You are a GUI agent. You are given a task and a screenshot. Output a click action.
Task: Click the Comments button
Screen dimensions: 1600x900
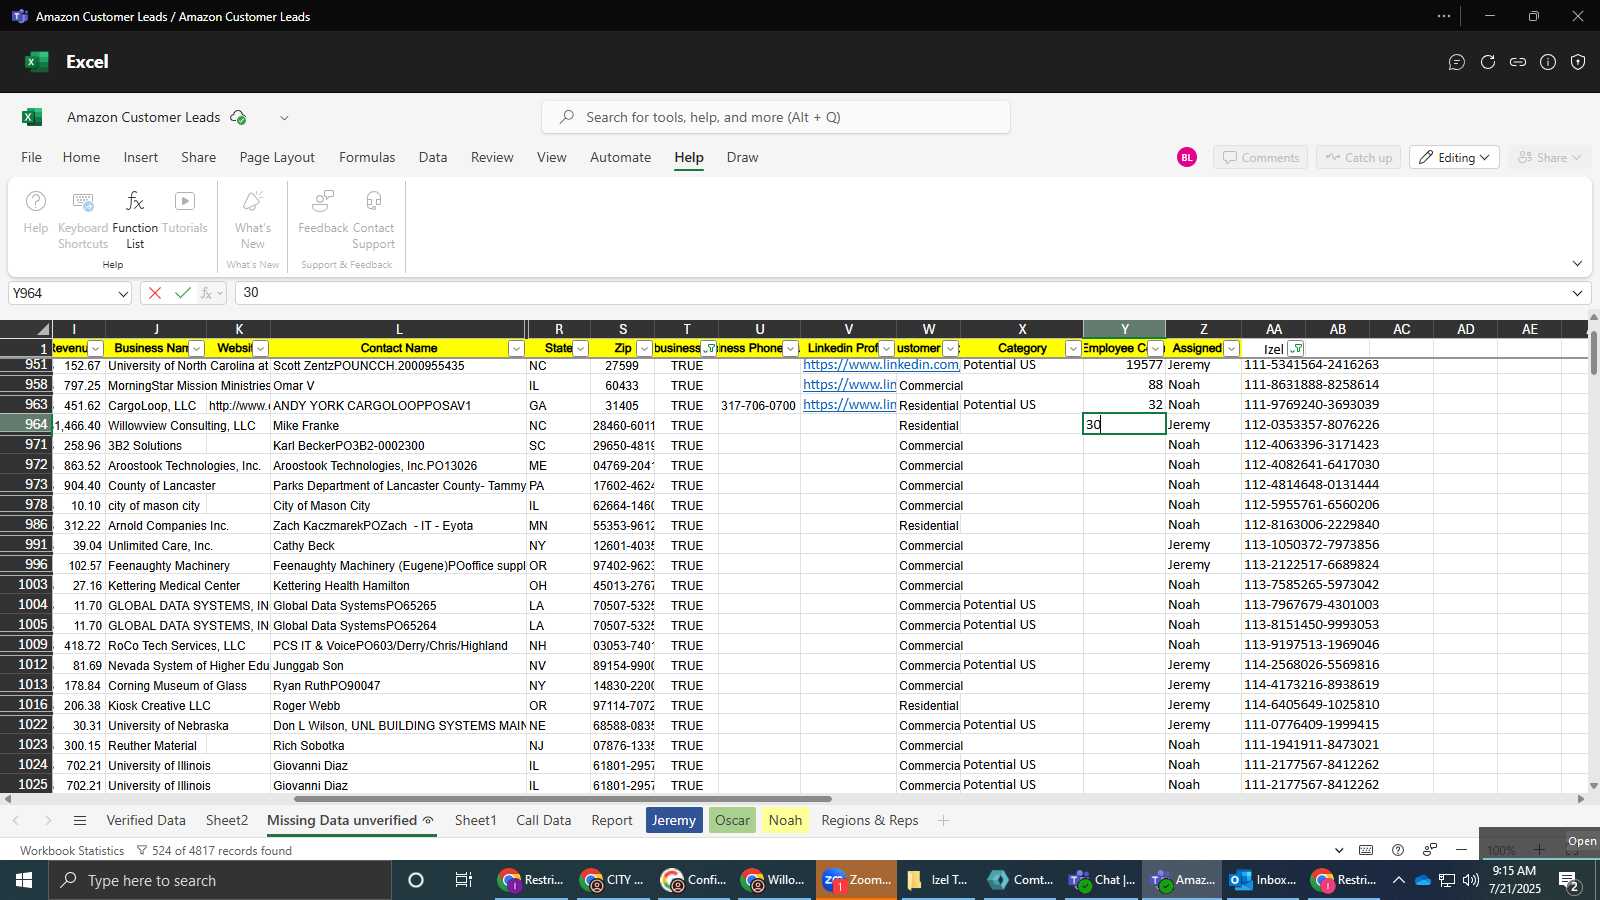click(x=1260, y=158)
